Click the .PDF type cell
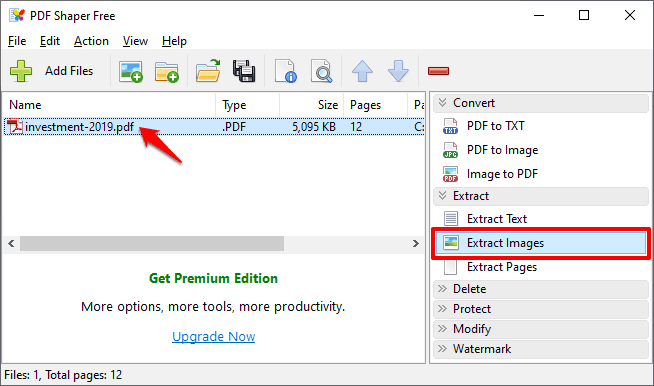The height and width of the screenshot is (386, 654). pyautogui.click(x=234, y=127)
